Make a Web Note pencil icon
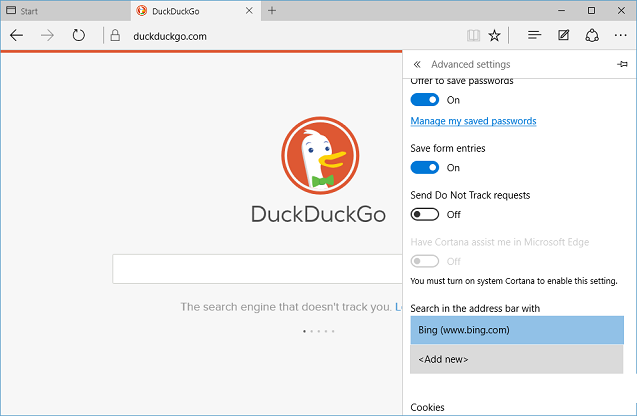 (x=563, y=36)
